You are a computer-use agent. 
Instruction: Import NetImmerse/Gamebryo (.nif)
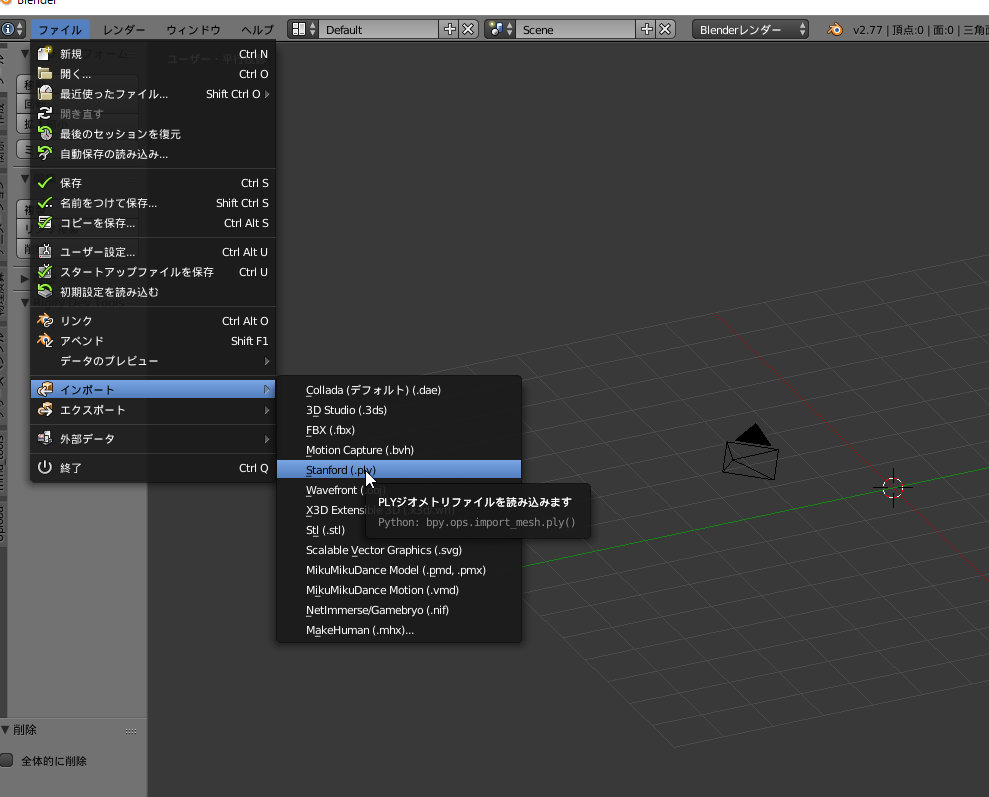click(x=399, y=610)
